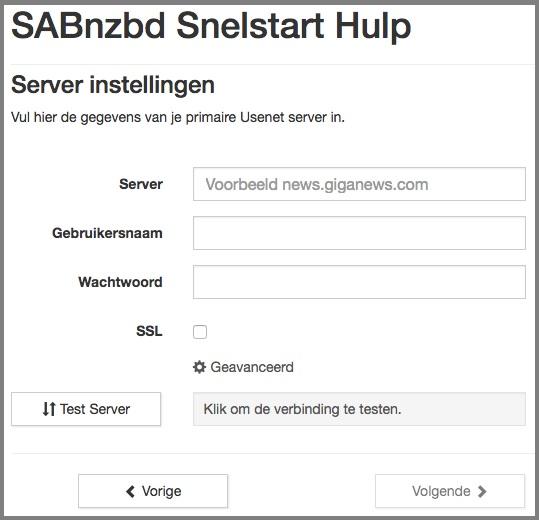The image size is (539, 520).
Task: Click the Wachtwoord field label
Action: point(120,282)
